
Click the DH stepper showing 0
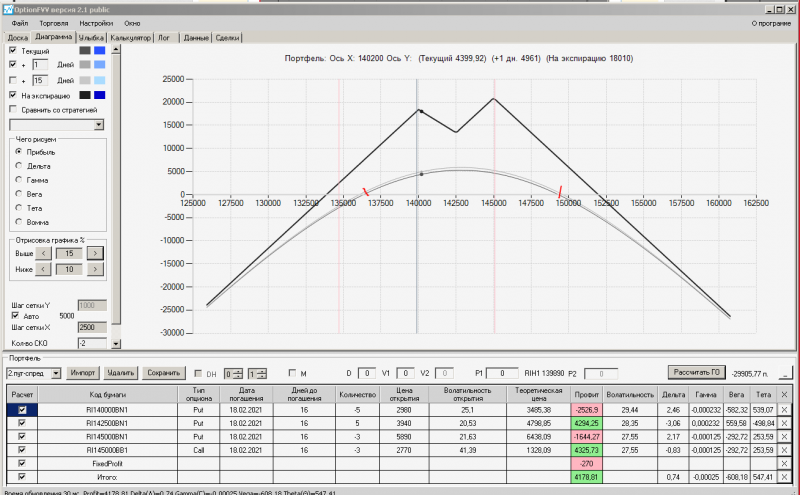[234, 374]
